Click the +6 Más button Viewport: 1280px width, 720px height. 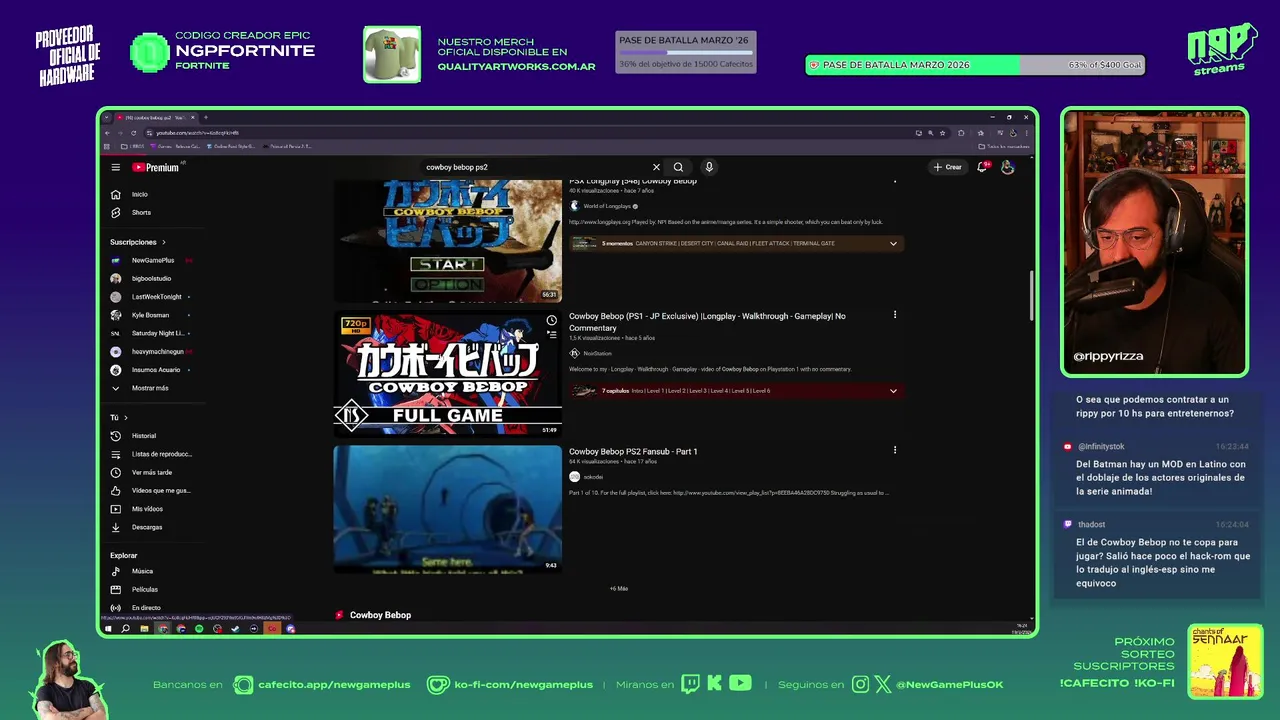pos(619,589)
